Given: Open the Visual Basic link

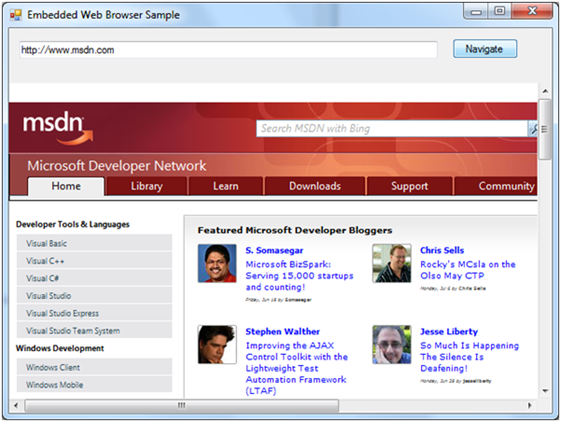Looking at the screenshot, I should (94, 243).
